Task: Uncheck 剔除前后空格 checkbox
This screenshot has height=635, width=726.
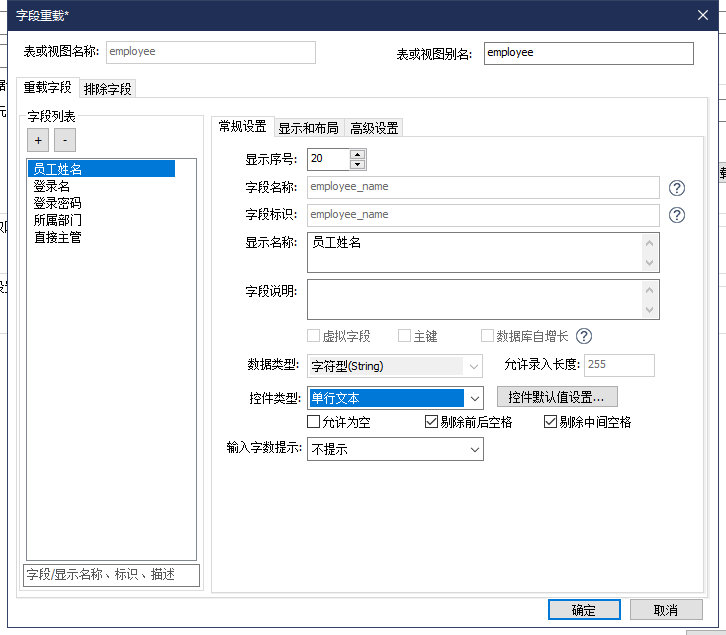Action: pyautogui.click(x=432, y=422)
